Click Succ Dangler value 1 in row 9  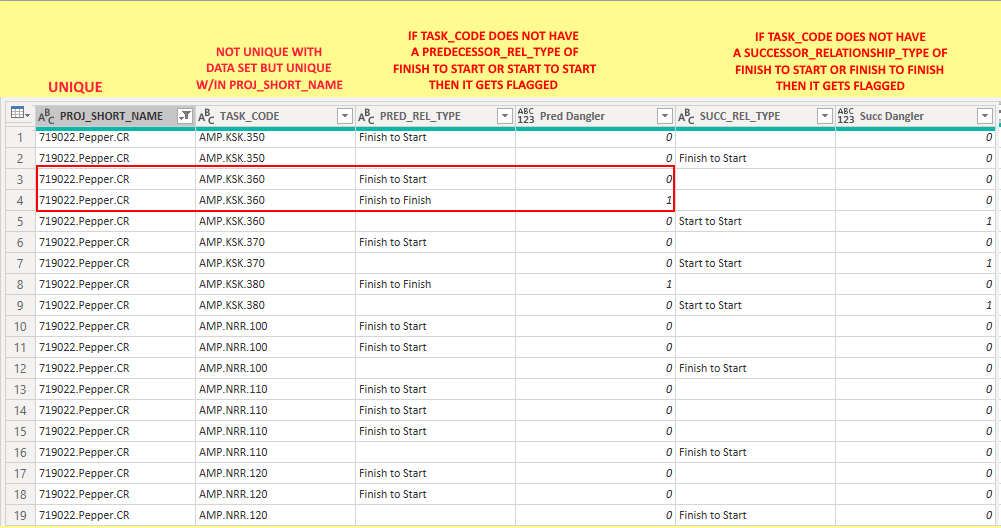coord(988,305)
